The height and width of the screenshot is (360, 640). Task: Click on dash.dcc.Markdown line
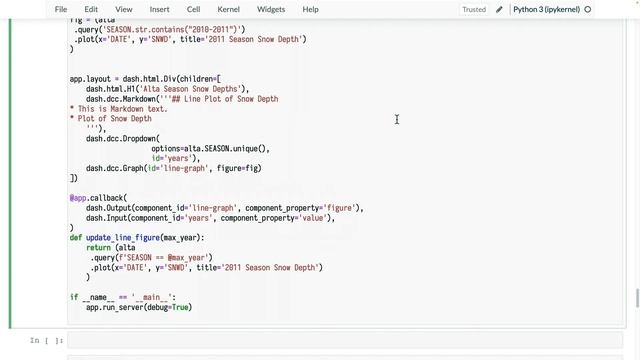pos(182,99)
